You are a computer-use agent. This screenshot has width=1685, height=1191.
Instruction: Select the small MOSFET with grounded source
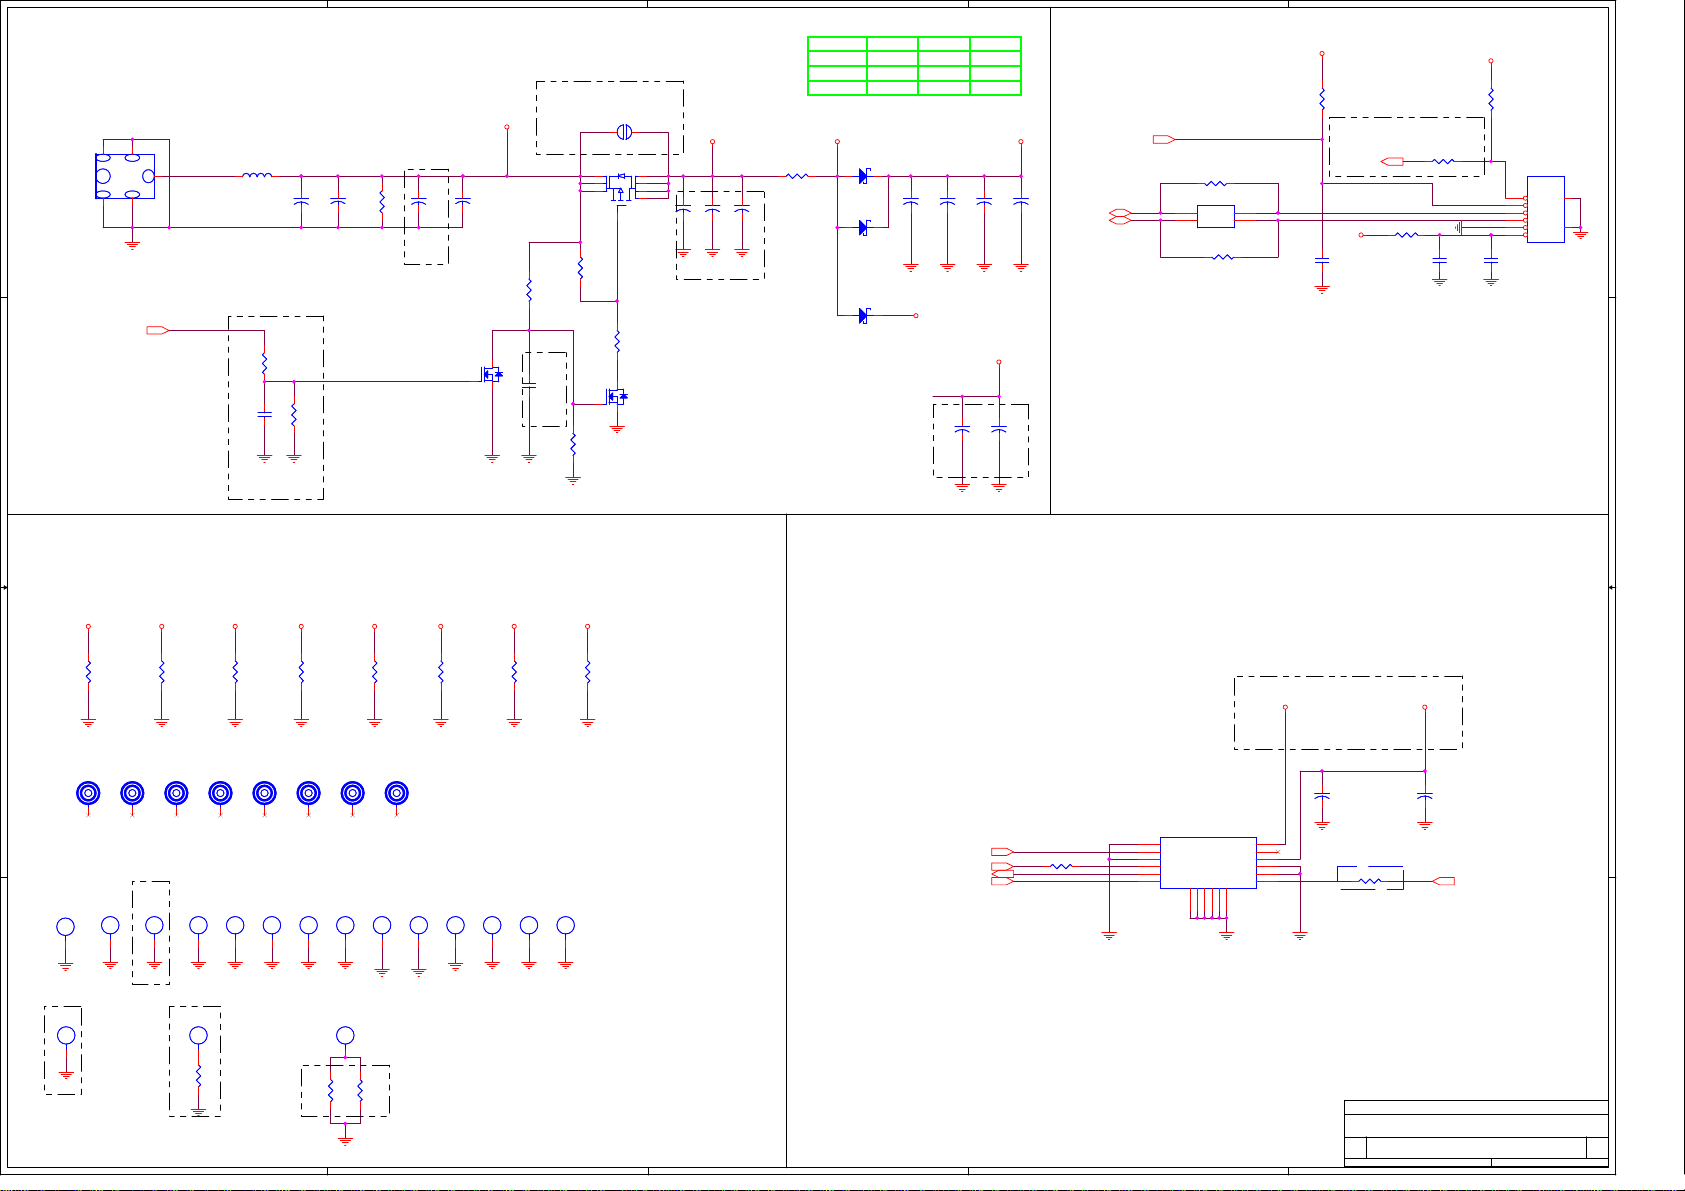[617, 397]
